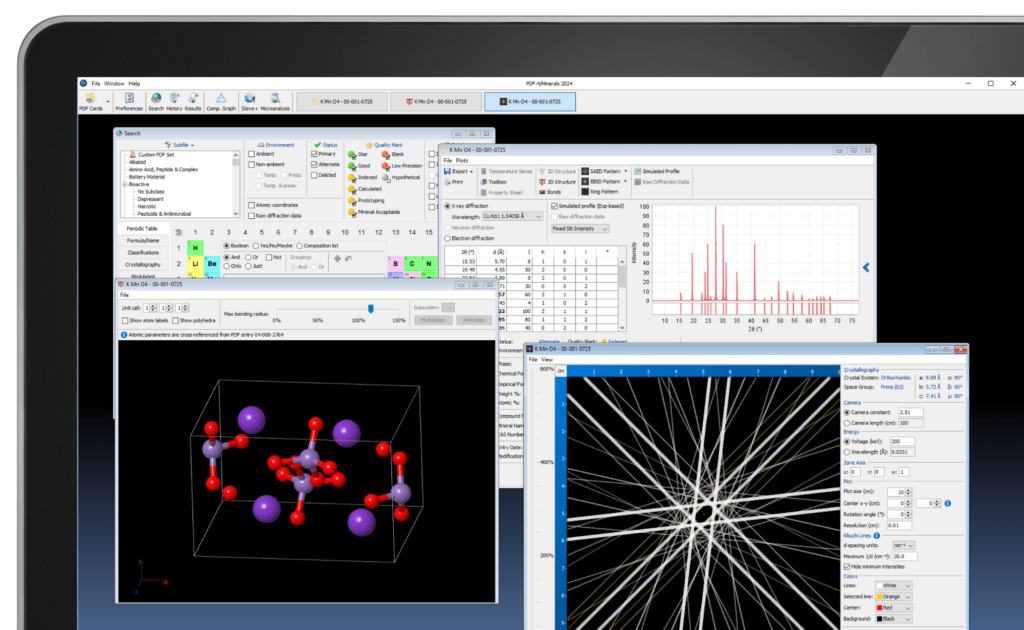The width and height of the screenshot is (1024, 630).
Task: Open the Fixed Slit Intensity dropdown
Action: [x=580, y=229]
